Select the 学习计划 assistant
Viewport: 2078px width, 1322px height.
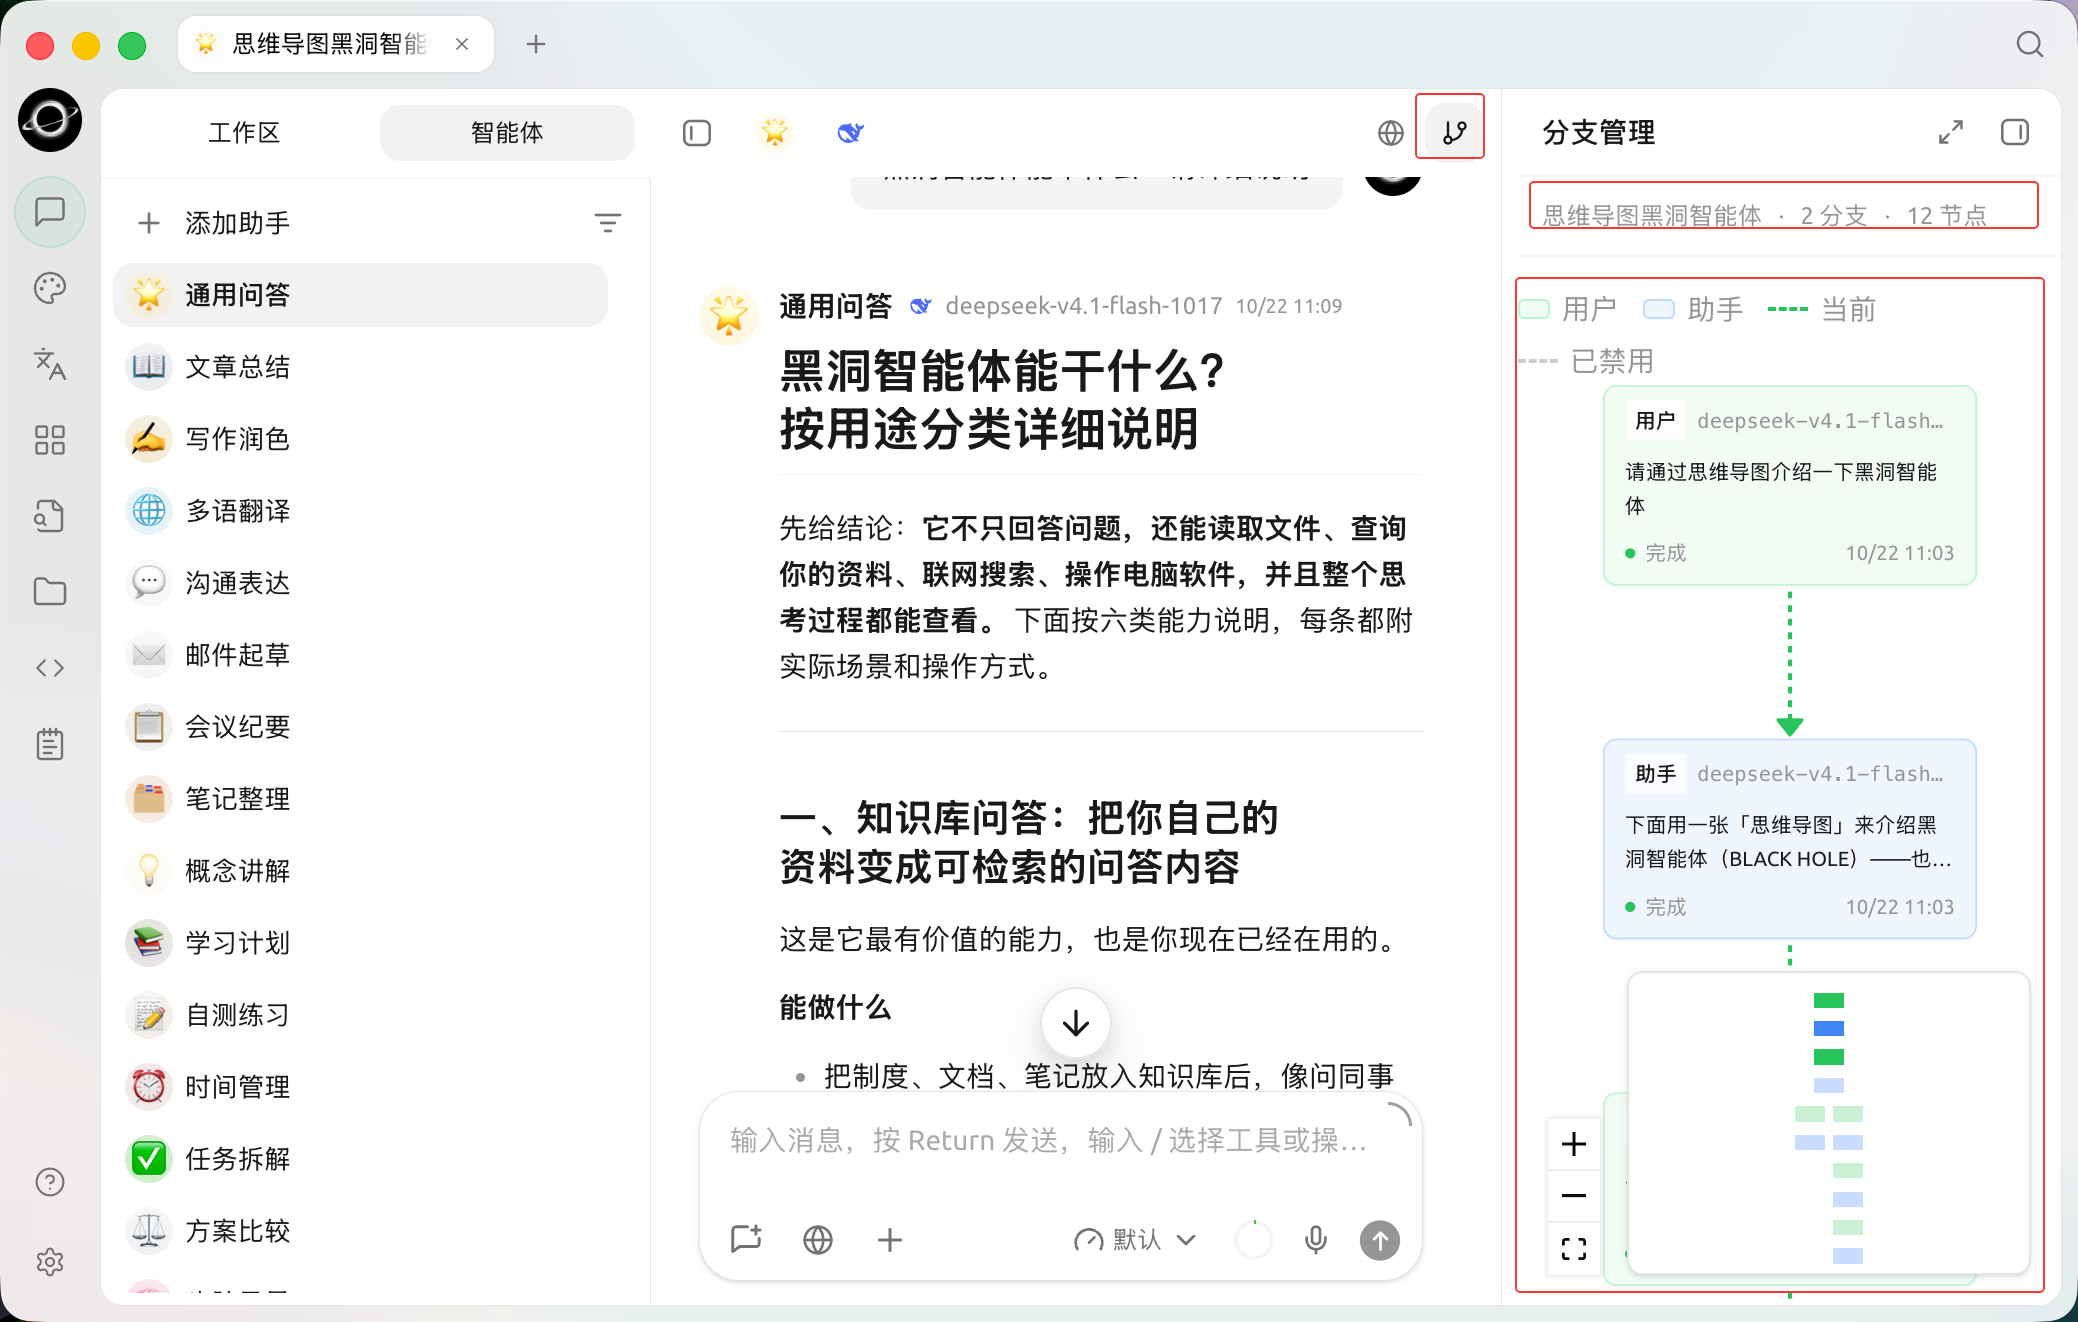click(361, 943)
